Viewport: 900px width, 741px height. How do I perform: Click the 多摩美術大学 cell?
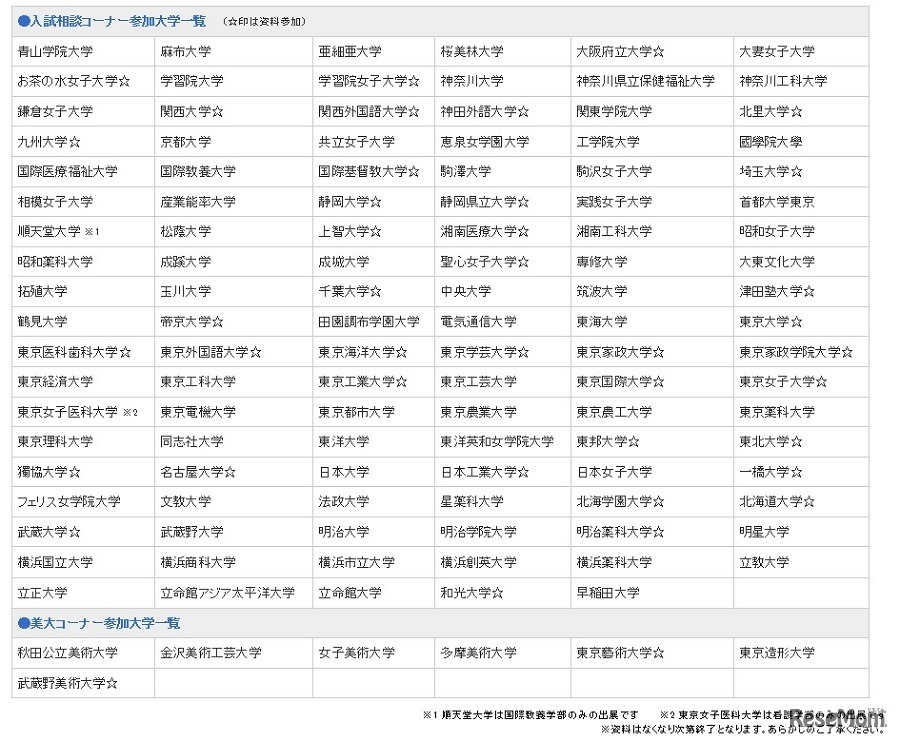(475, 652)
